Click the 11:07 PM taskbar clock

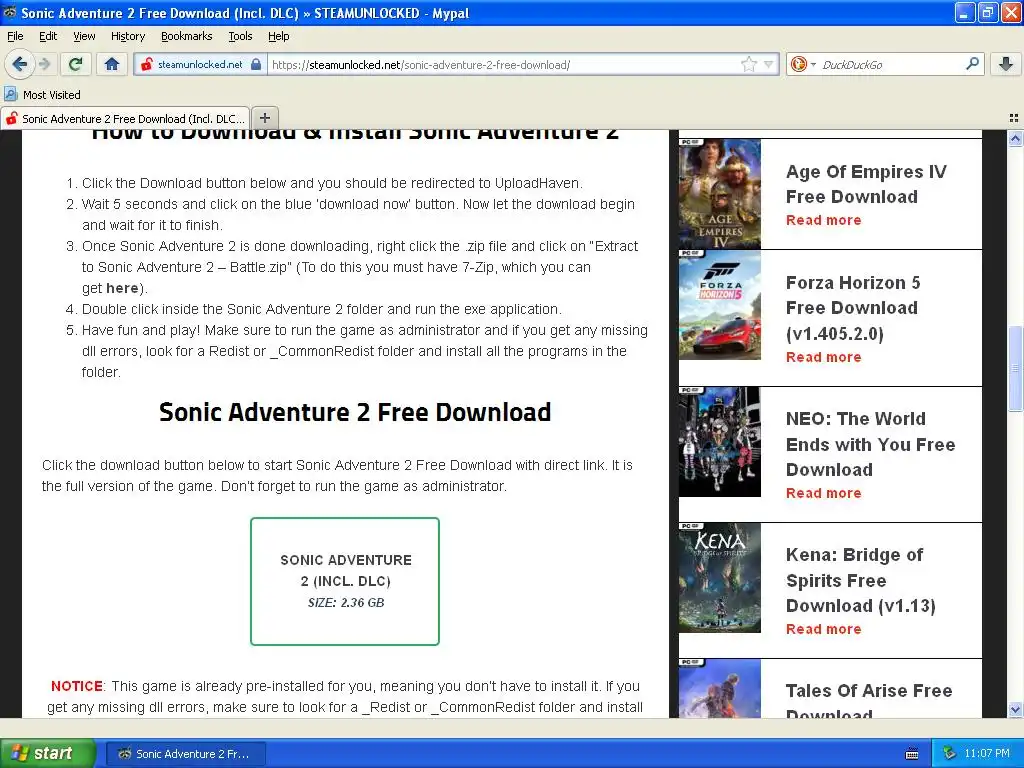tap(987, 754)
